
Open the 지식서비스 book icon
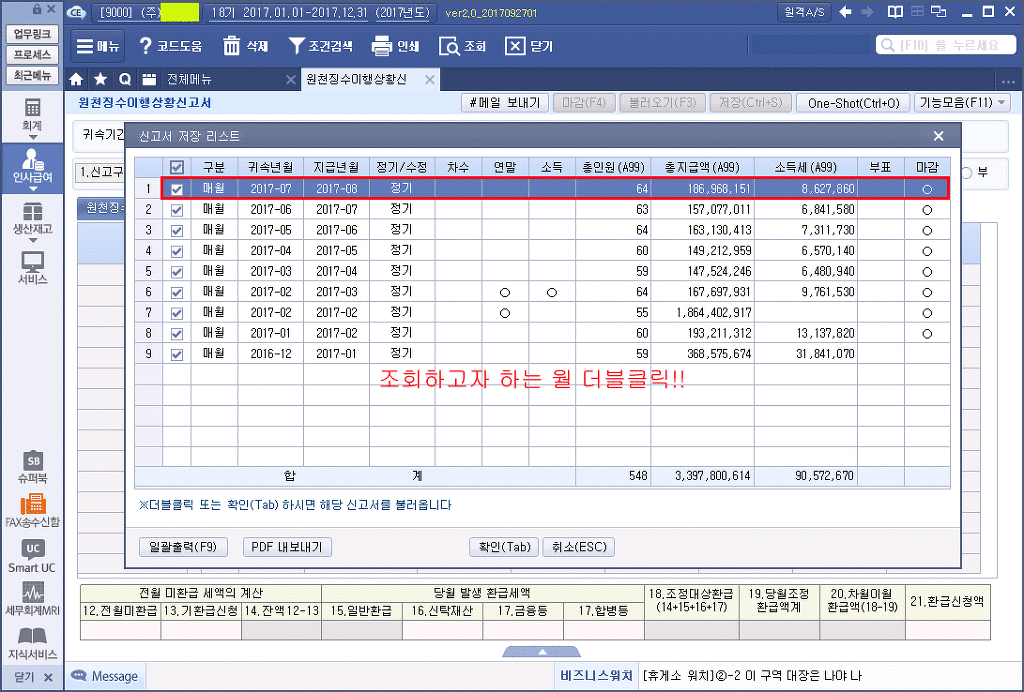pyautogui.click(x=32, y=642)
